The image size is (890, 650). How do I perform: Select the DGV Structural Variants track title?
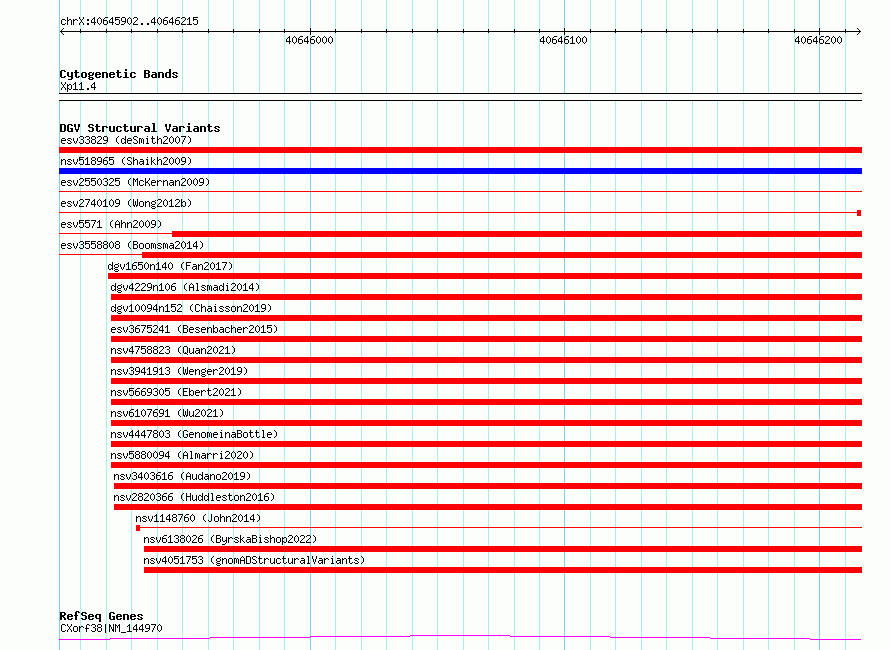coord(139,128)
